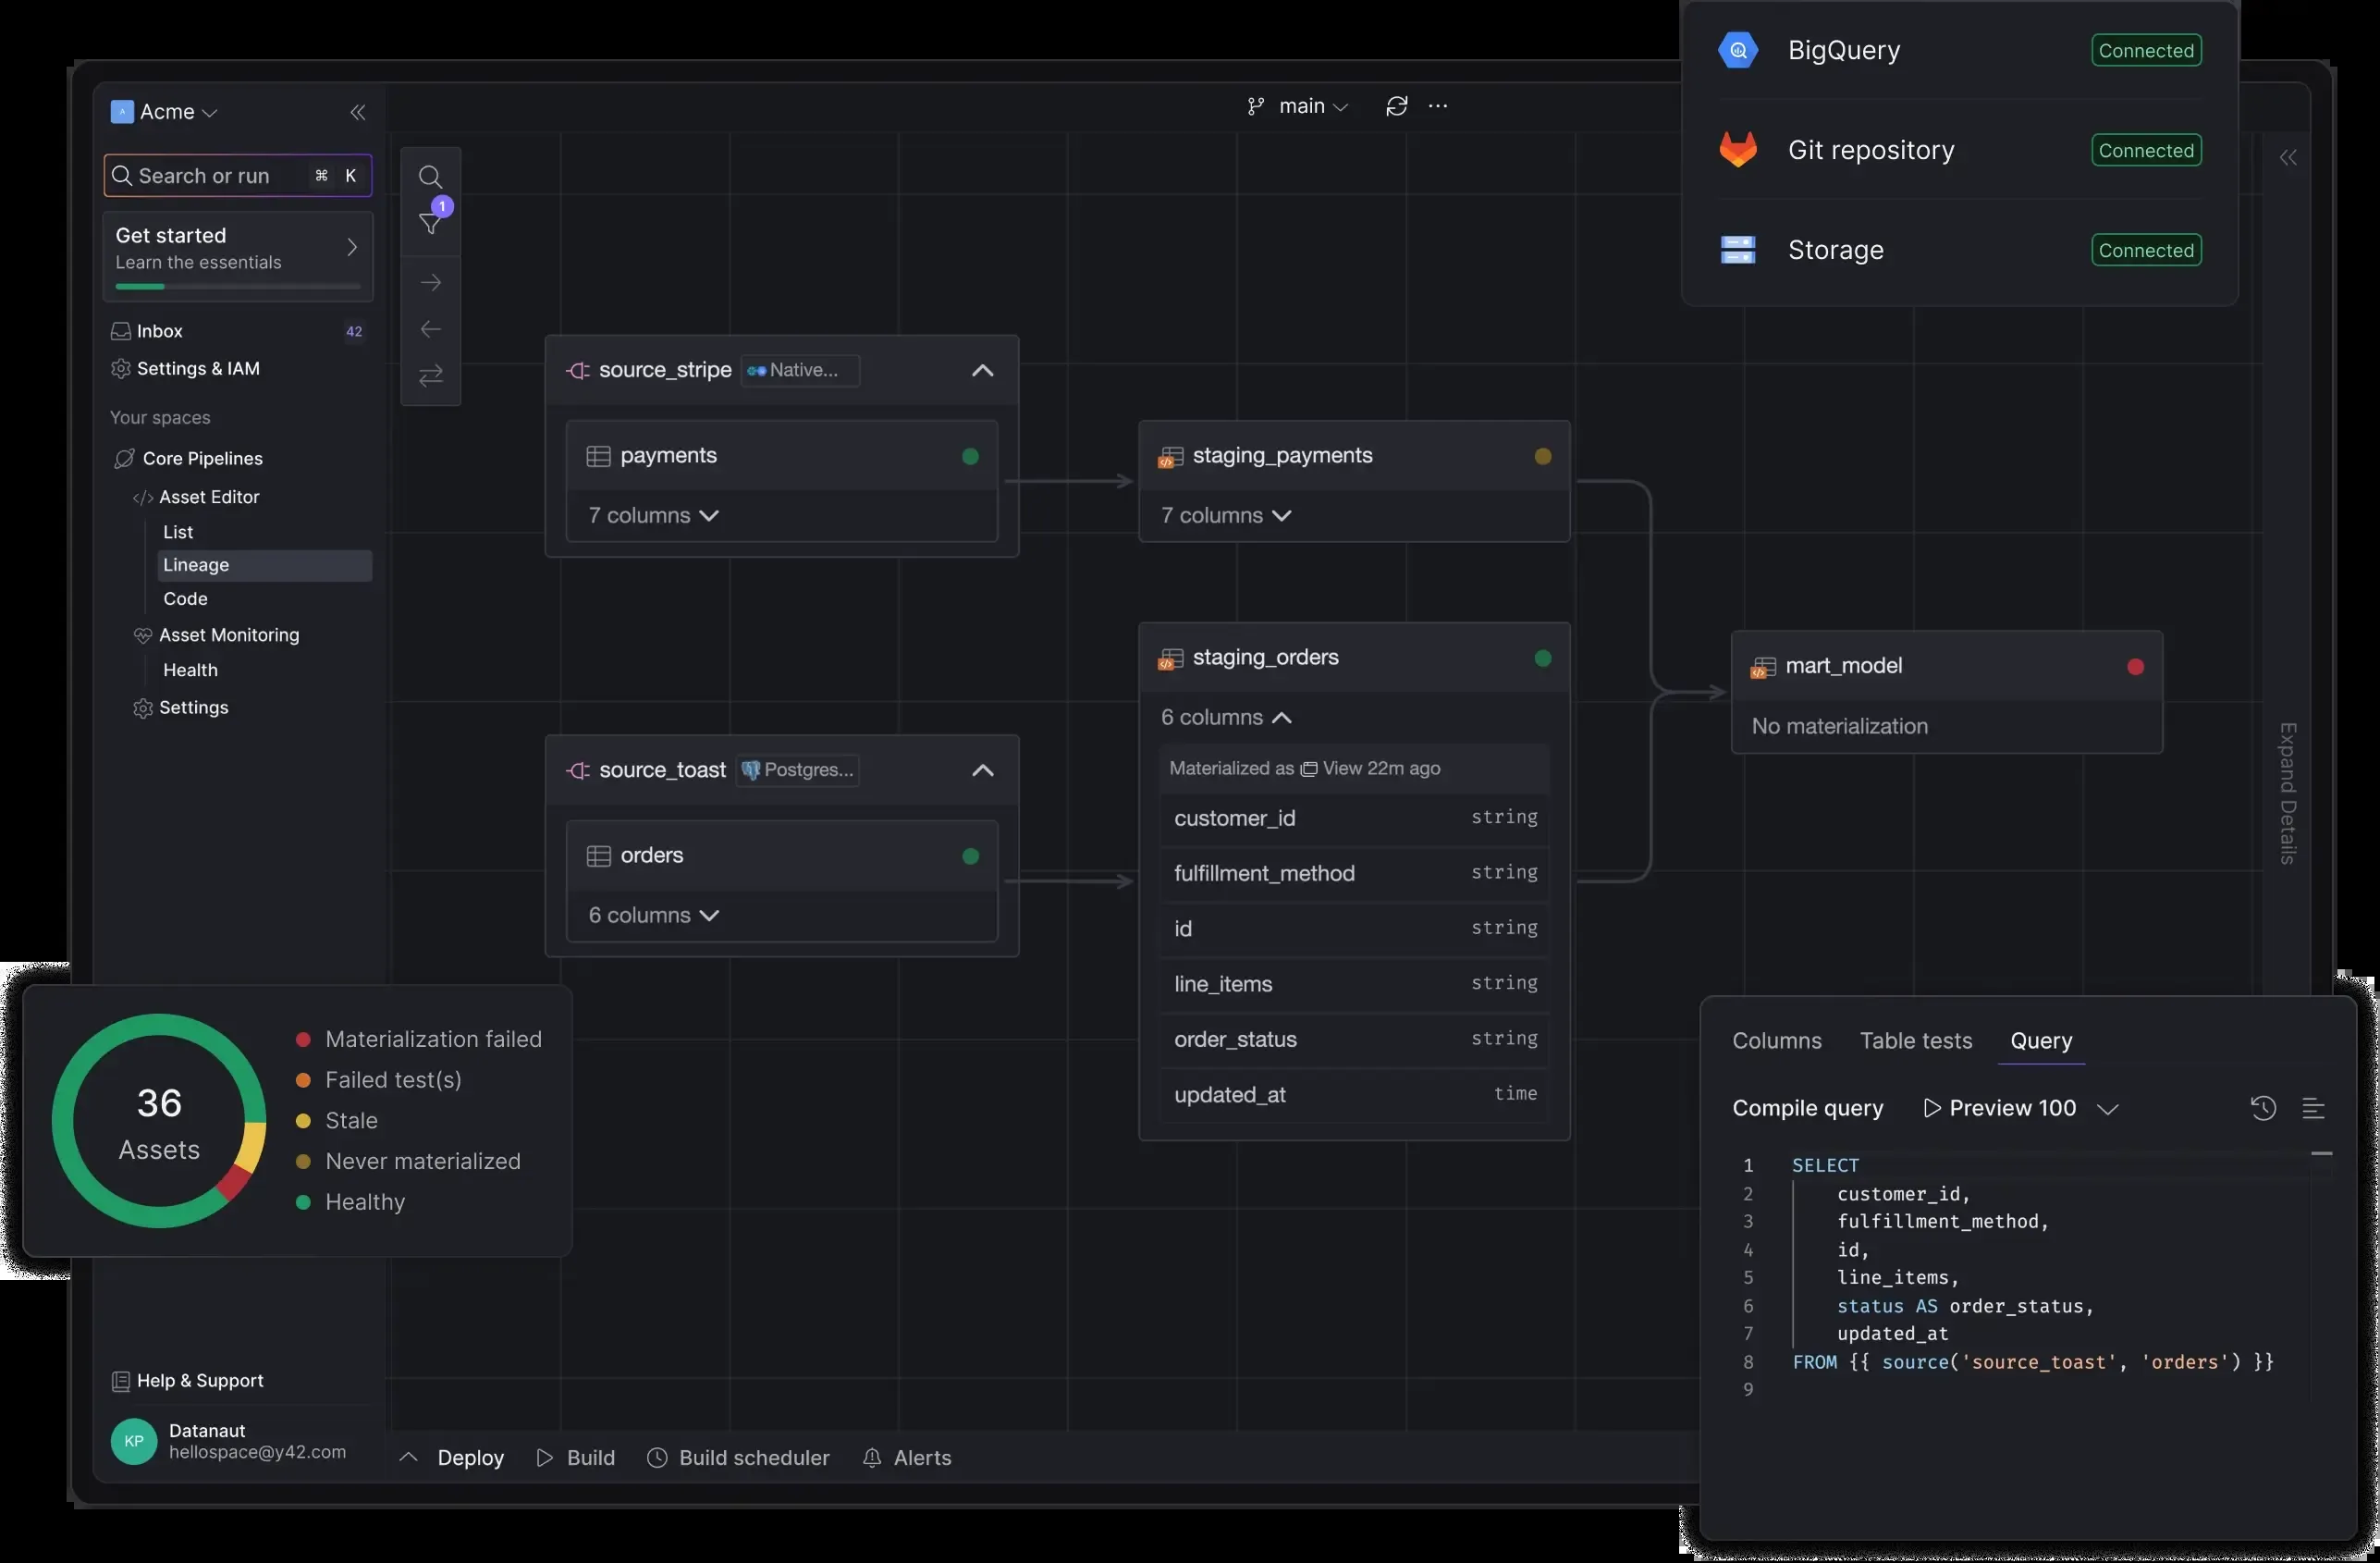Click the staging_payments model icon
The height and width of the screenshot is (1563, 2380).
coord(1171,457)
